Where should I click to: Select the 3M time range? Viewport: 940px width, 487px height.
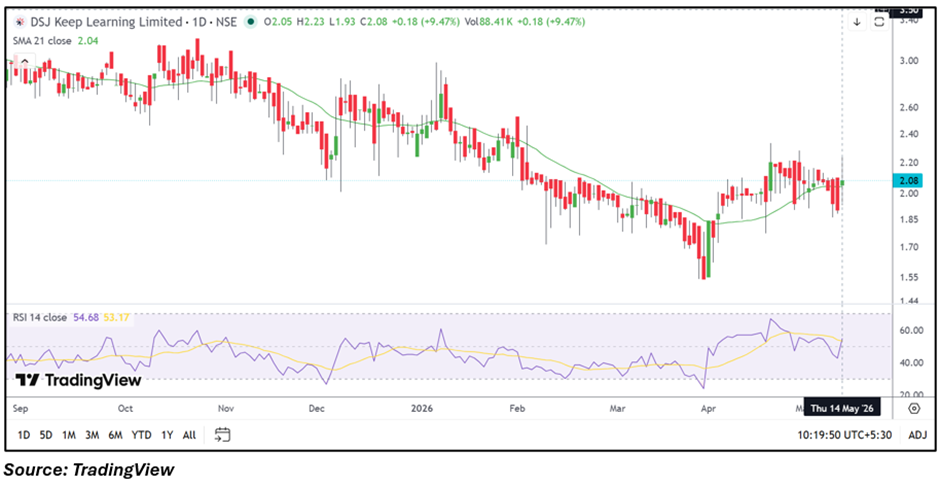click(x=92, y=435)
